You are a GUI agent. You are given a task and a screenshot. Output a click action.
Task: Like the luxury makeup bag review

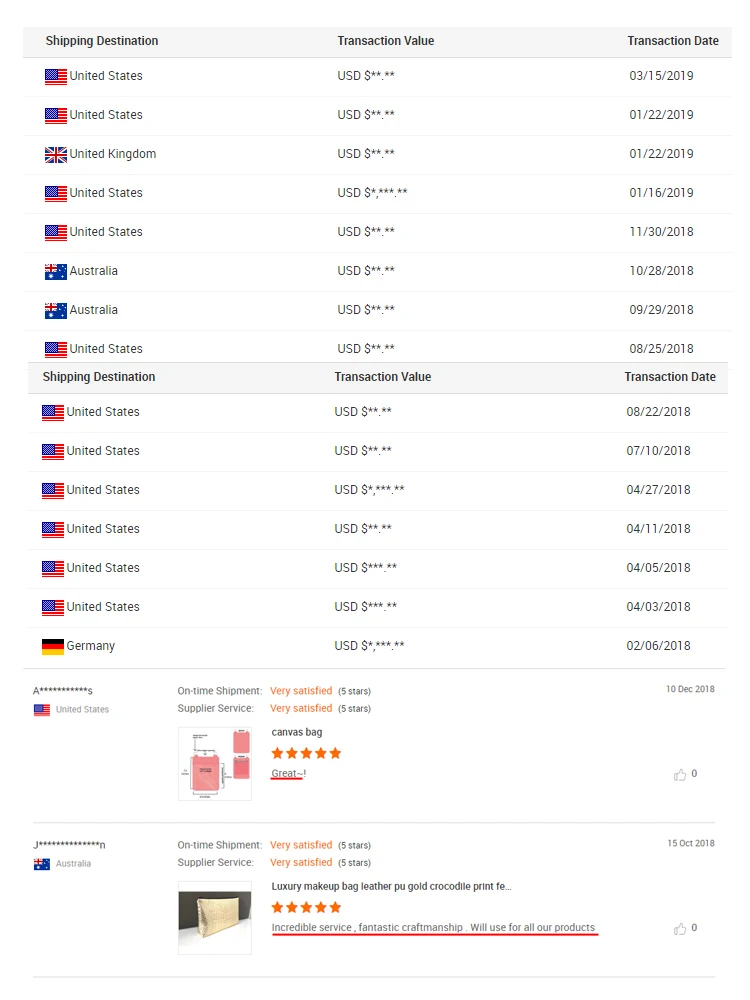click(x=680, y=929)
